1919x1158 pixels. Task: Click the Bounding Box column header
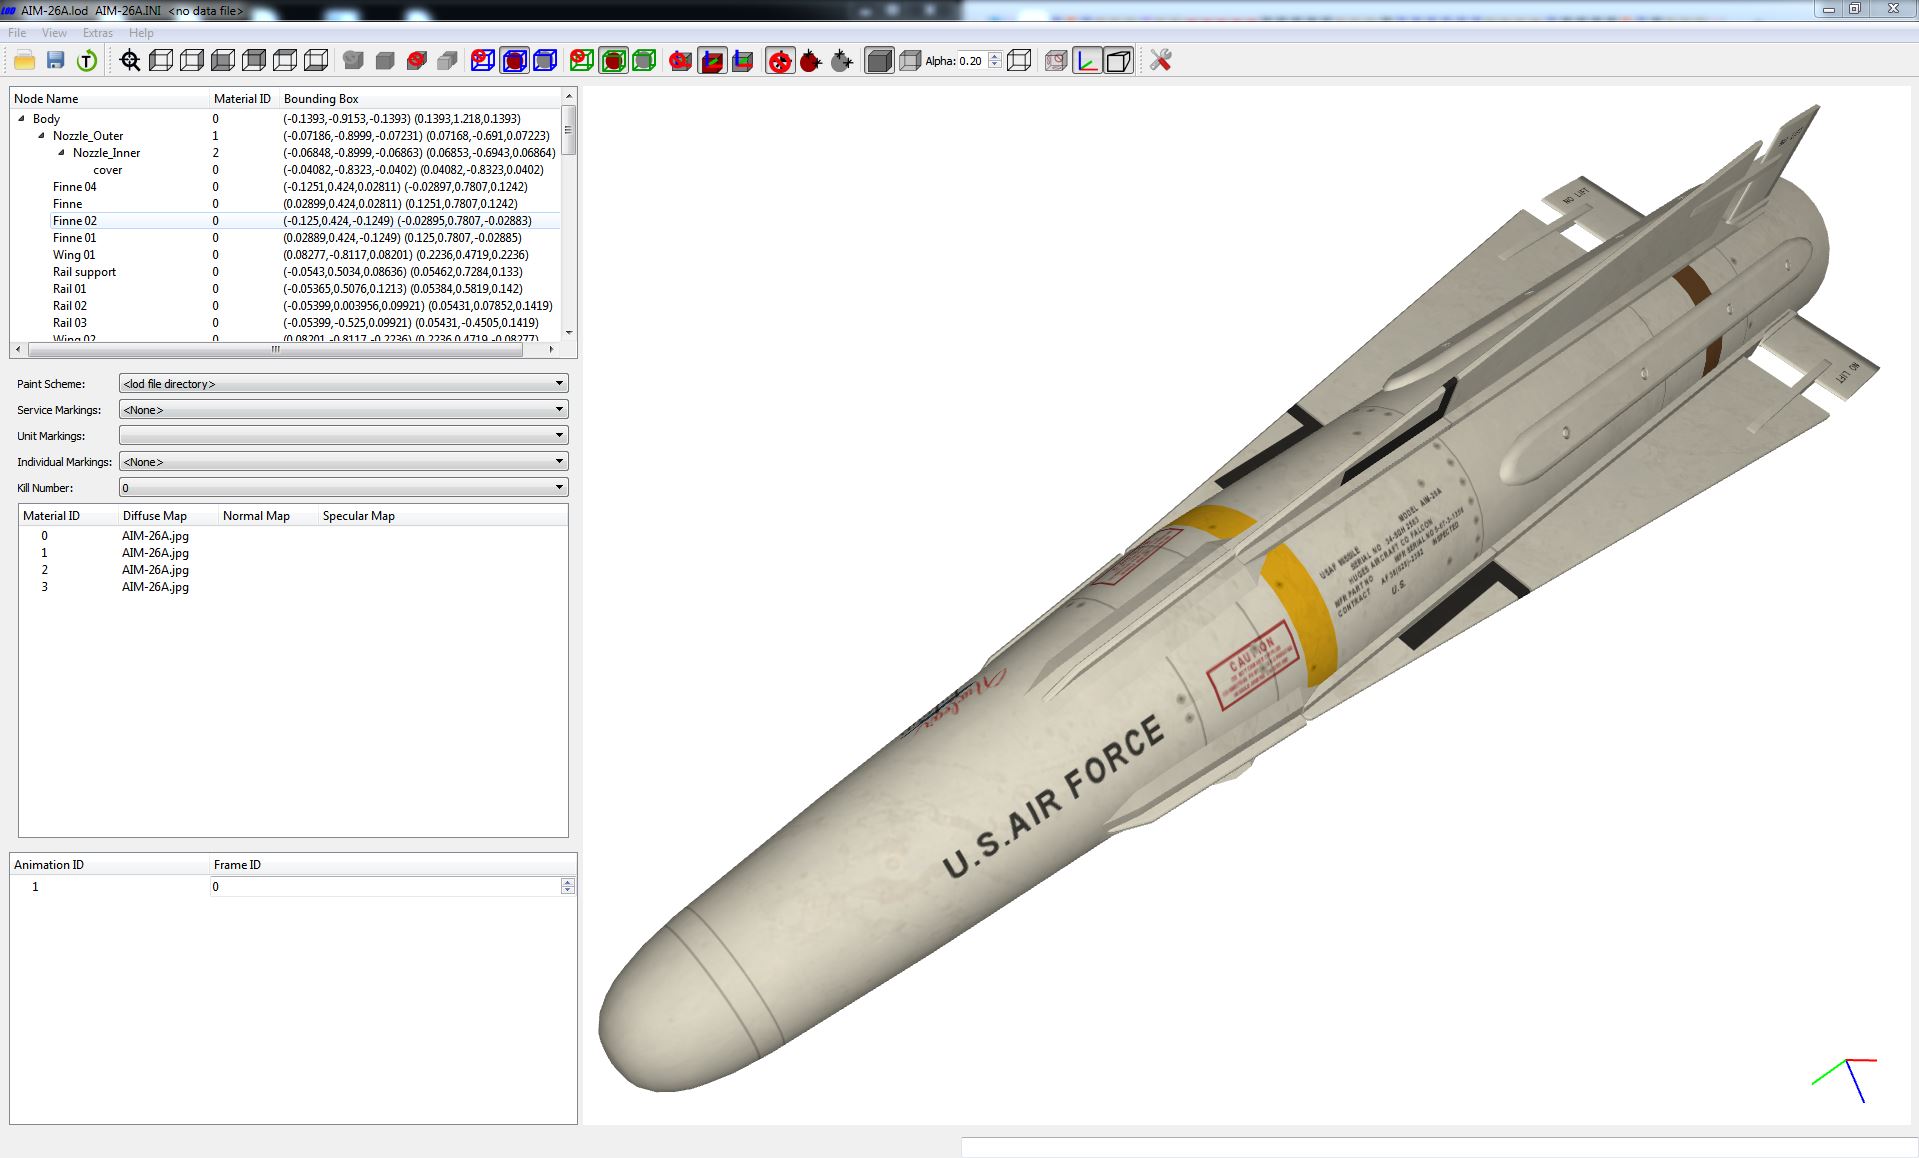[420, 99]
